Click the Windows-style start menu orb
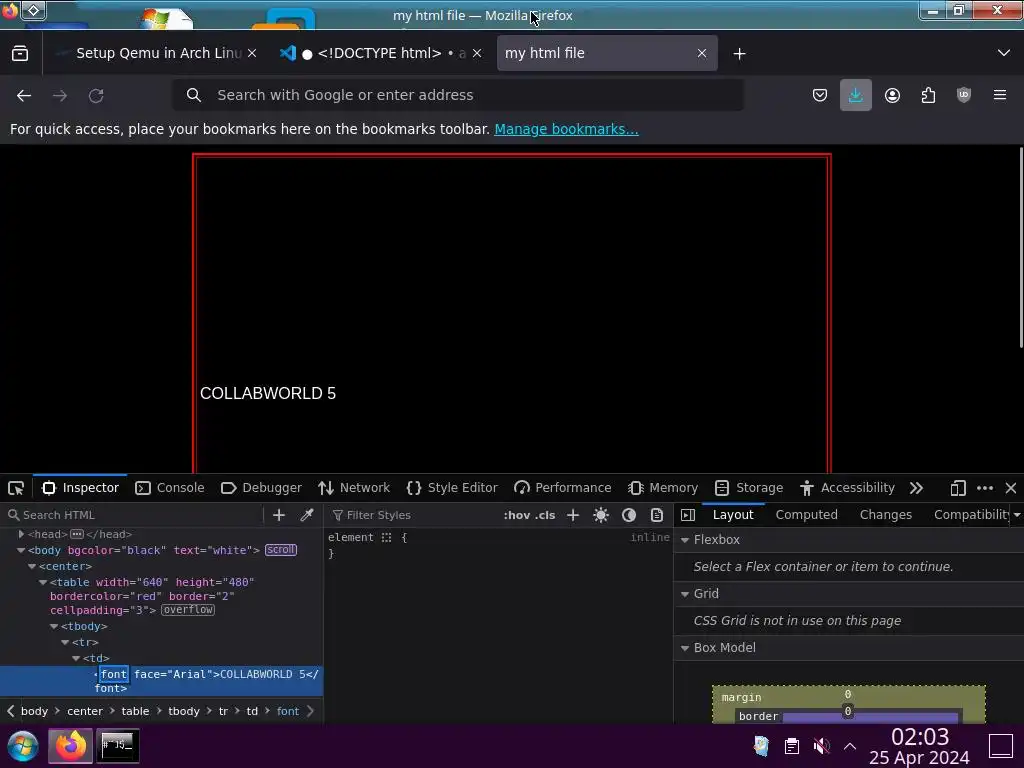This screenshot has height=768, width=1024. tap(22, 746)
